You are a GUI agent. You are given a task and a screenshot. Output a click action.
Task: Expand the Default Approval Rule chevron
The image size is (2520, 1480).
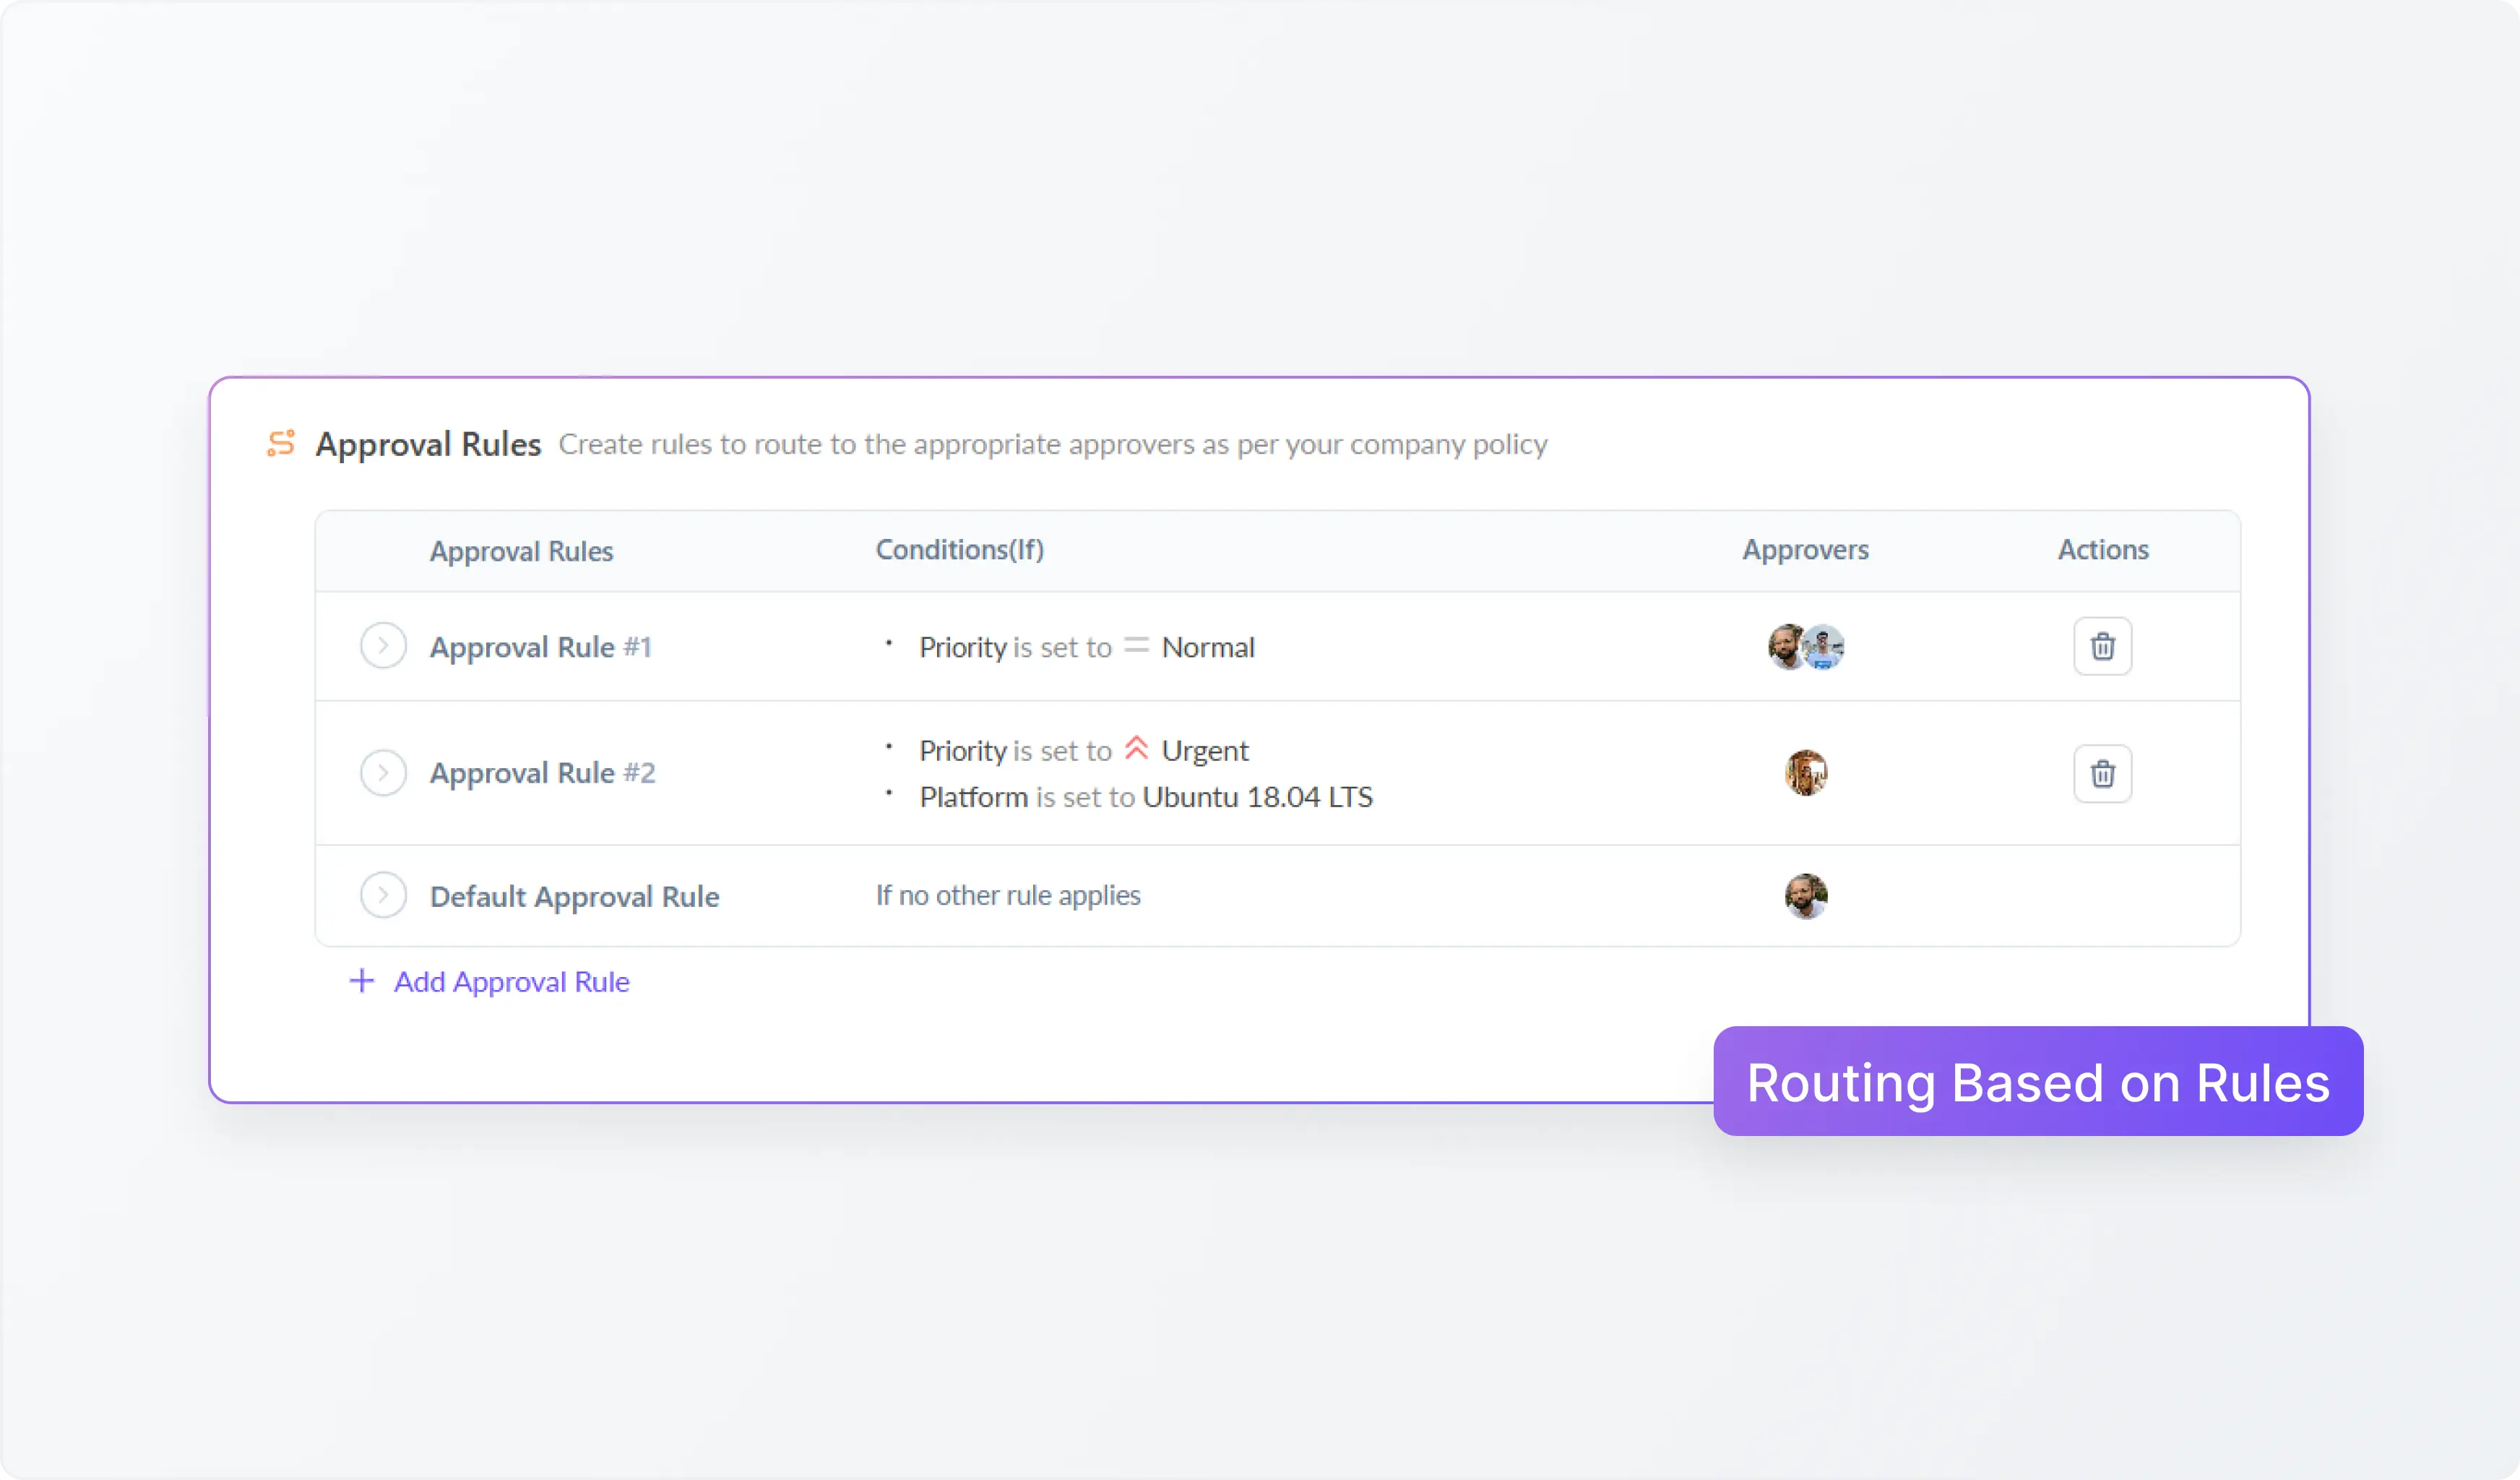click(x=383, y=895)
